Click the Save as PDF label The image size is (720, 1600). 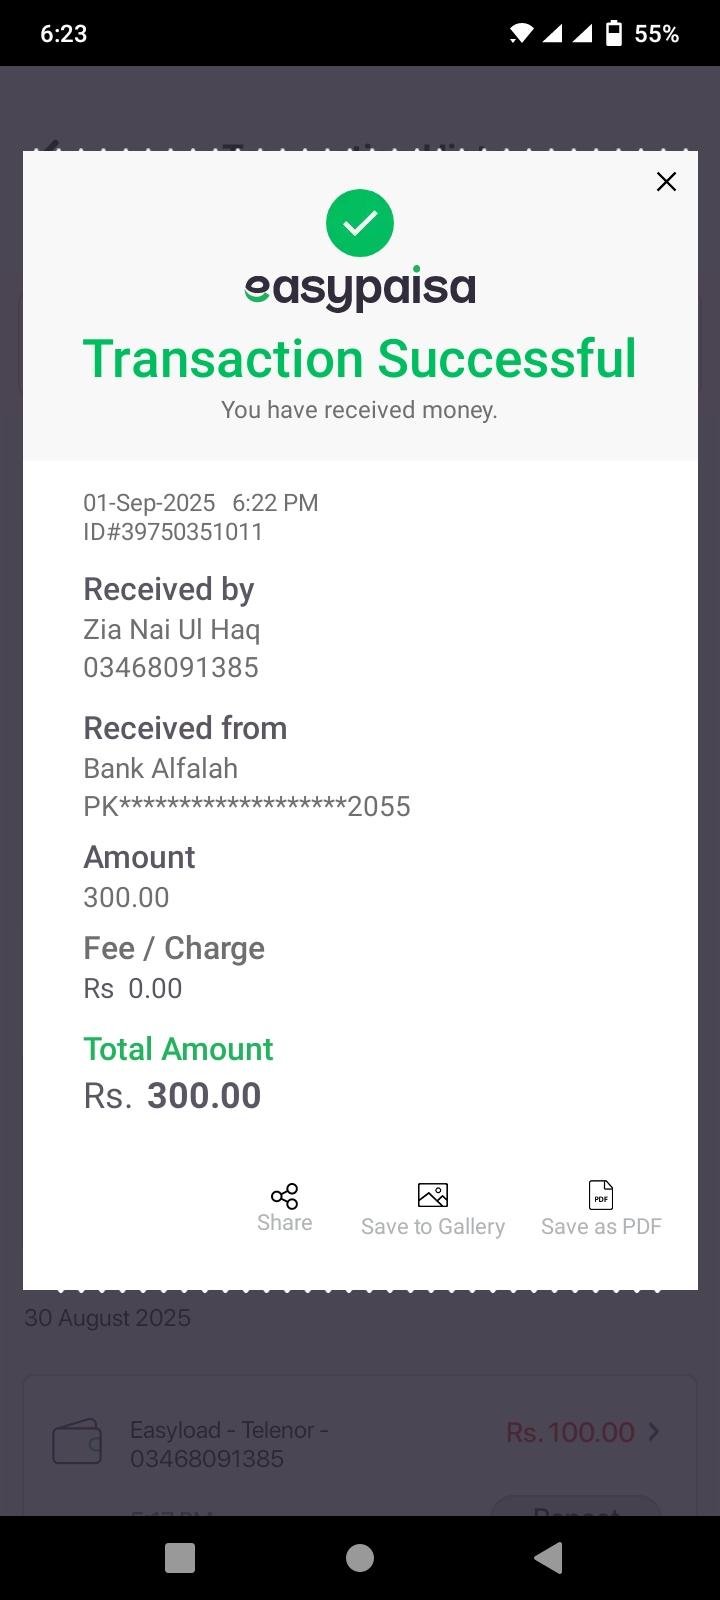(601, 1227)
